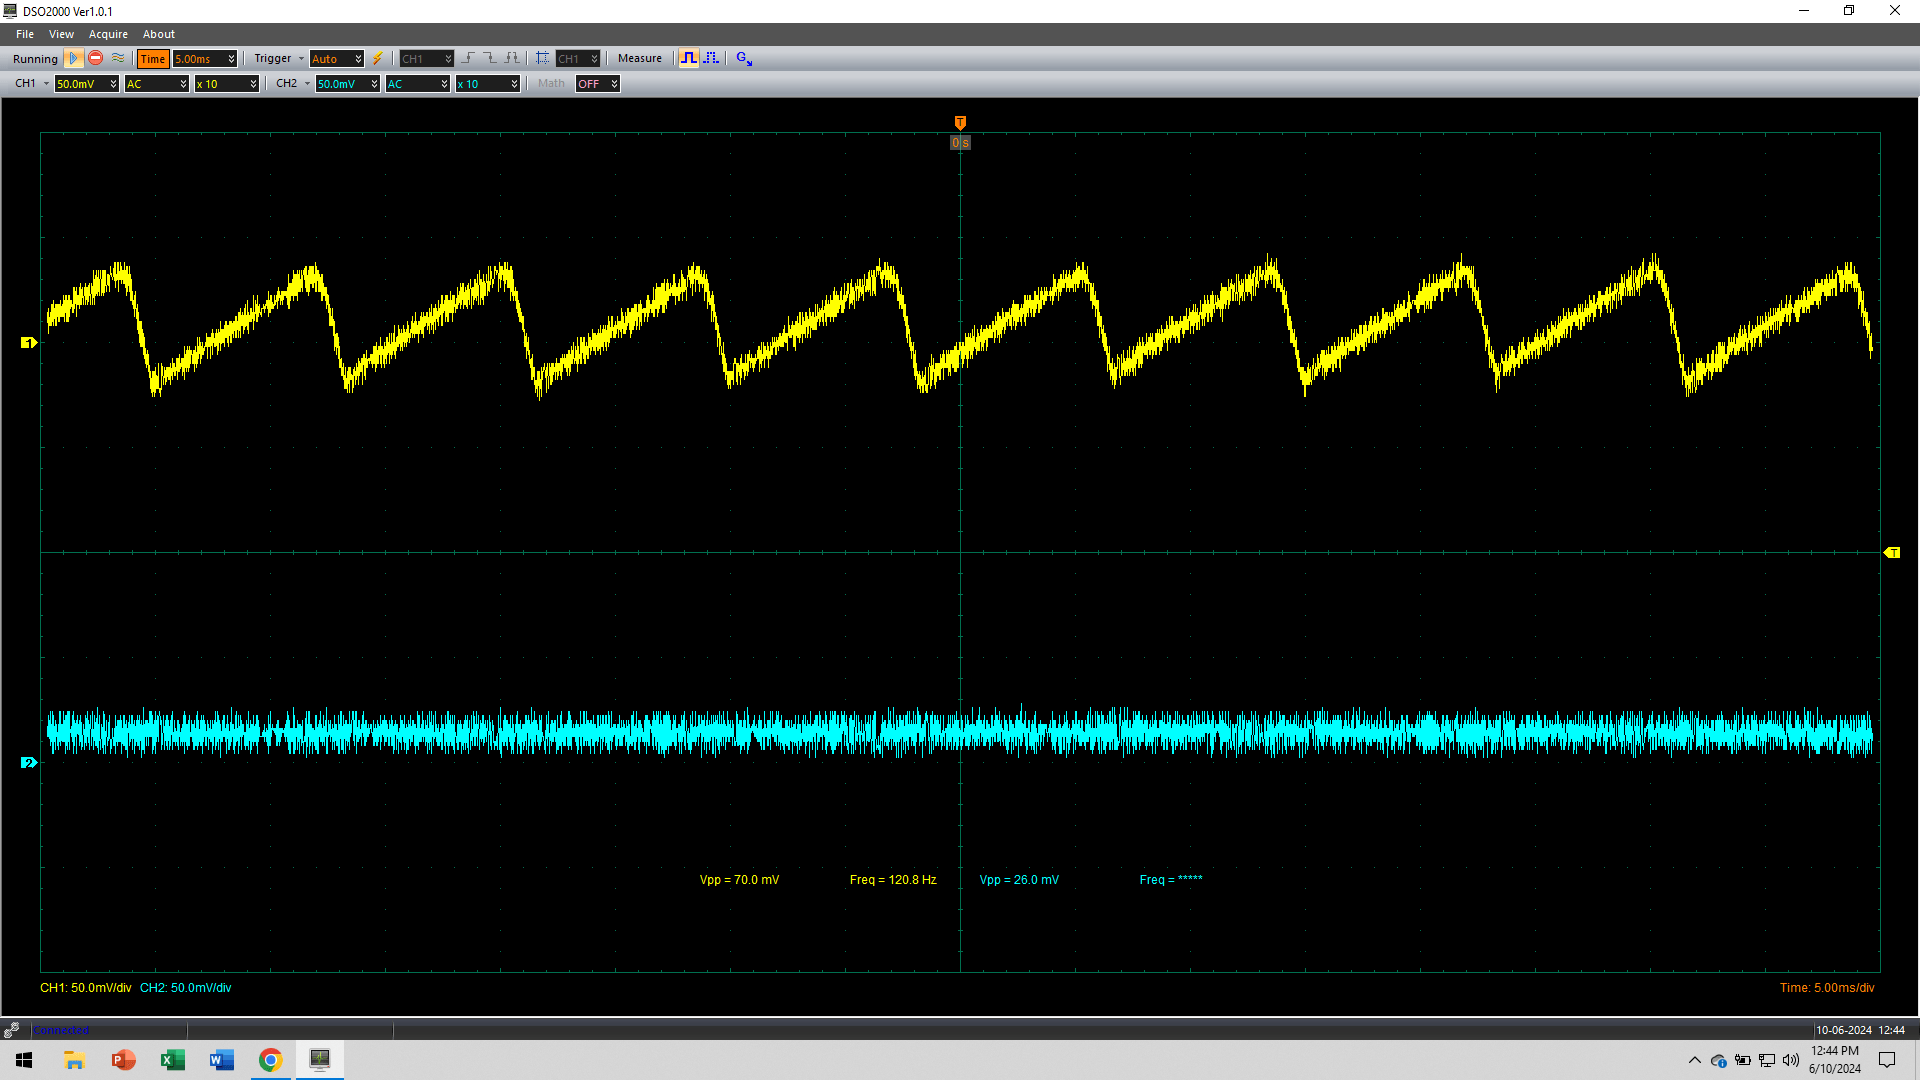Open the Windows Start menu
This screenshot has height=1080, width=1920.
coord(24,1060)
